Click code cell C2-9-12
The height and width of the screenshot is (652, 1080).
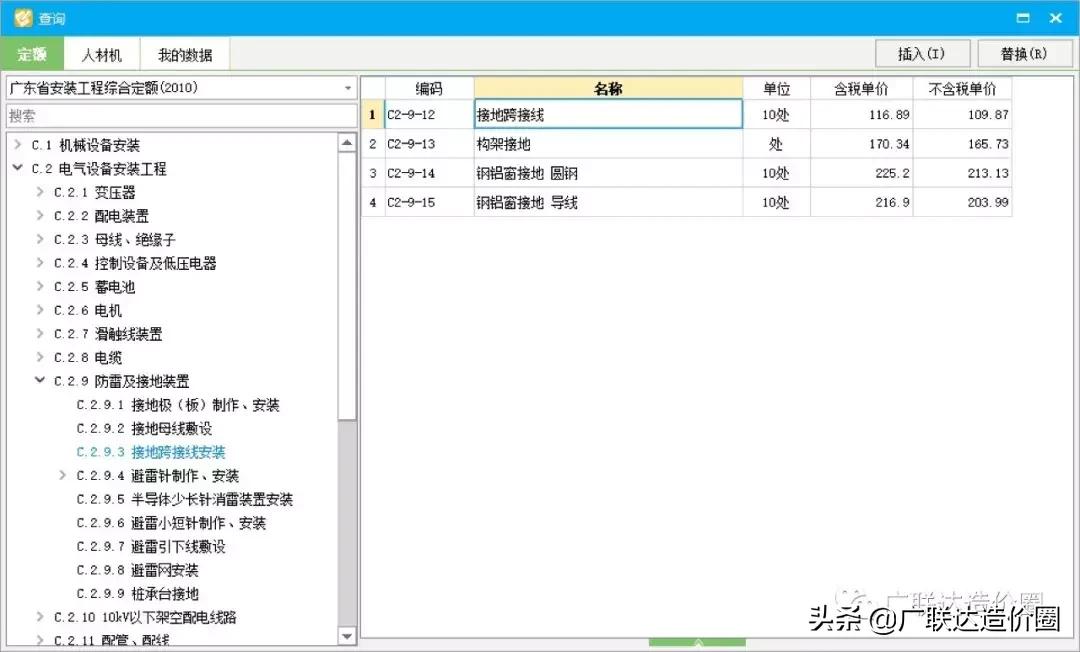pos(429,114)
